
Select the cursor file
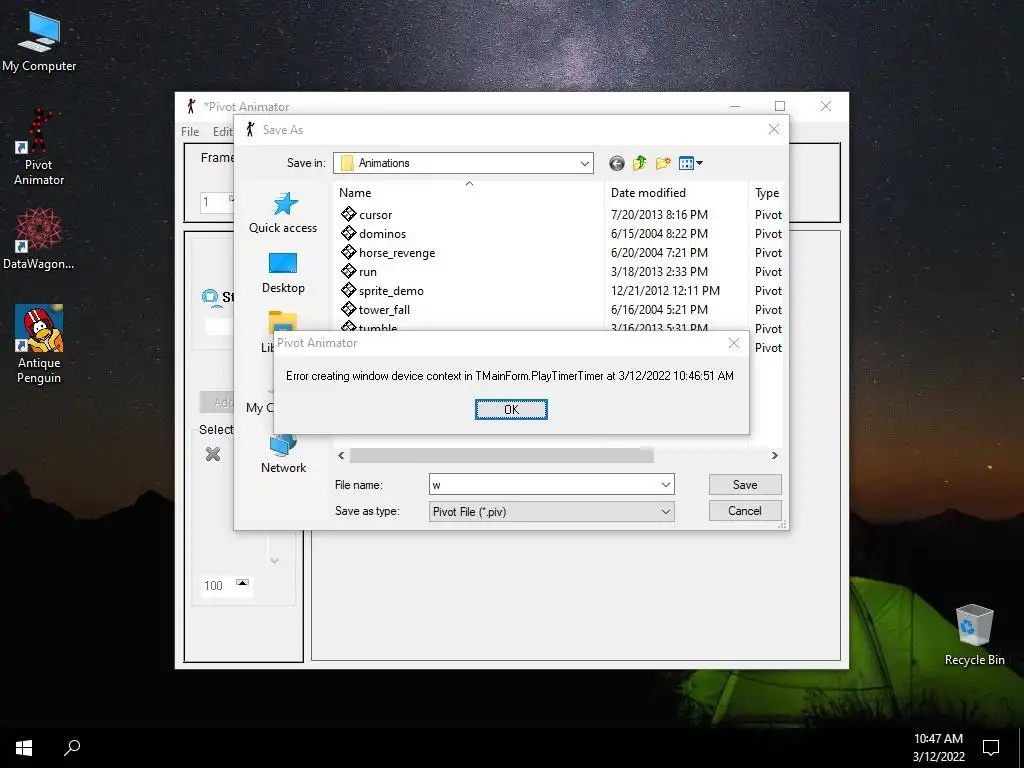tap(376, 215)
